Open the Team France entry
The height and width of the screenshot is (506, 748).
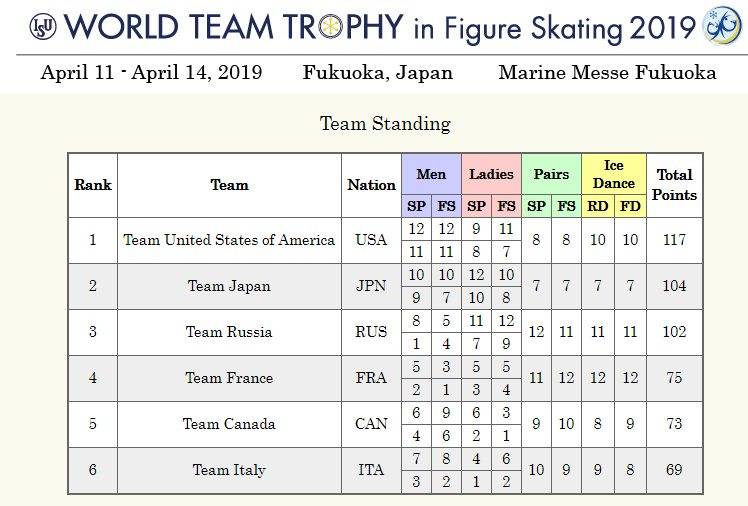(x=229, y=378)
